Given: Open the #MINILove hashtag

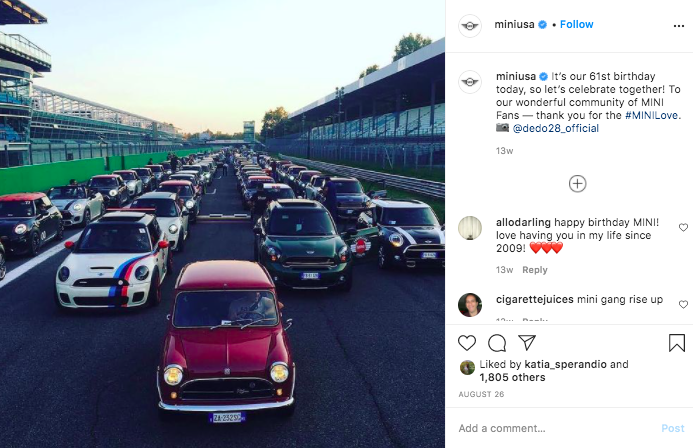Looking at the screenshot, I should pos(654,115).
